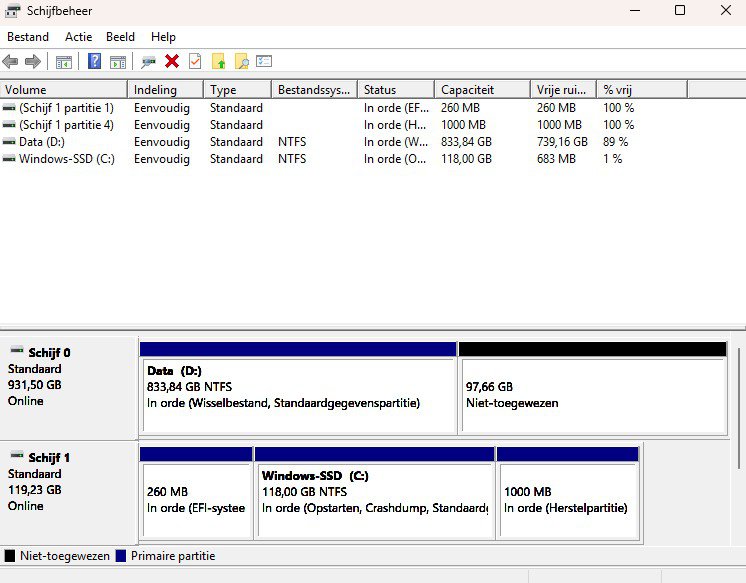The height and width of the screenshot is (583, 746).
Task: Select the 97,66 GB unallocated space block
Action: coord(592,395)
